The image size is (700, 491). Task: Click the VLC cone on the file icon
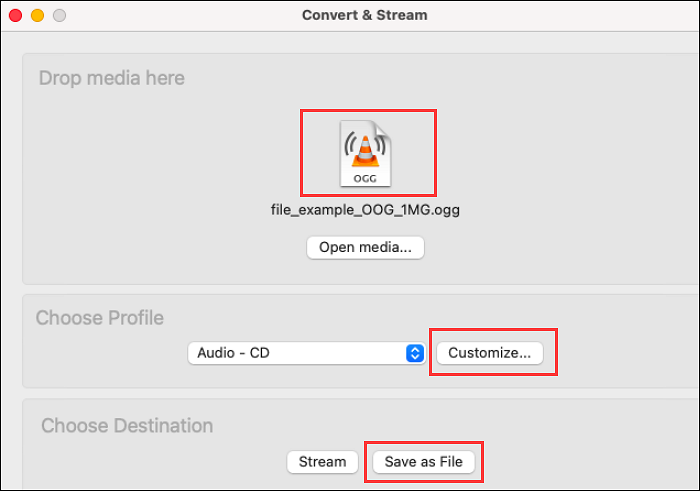click(368, 146)
